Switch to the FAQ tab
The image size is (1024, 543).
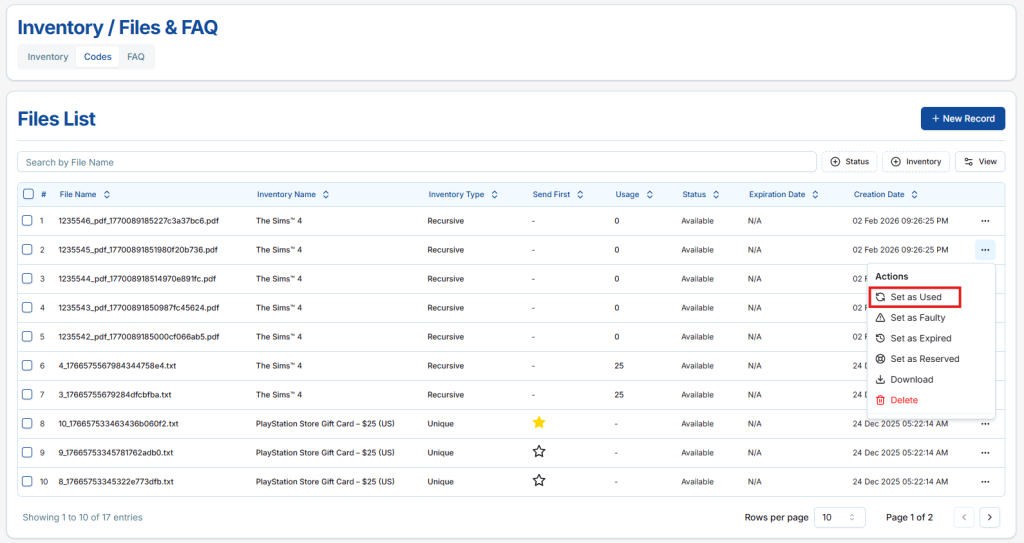pos(136,57)
